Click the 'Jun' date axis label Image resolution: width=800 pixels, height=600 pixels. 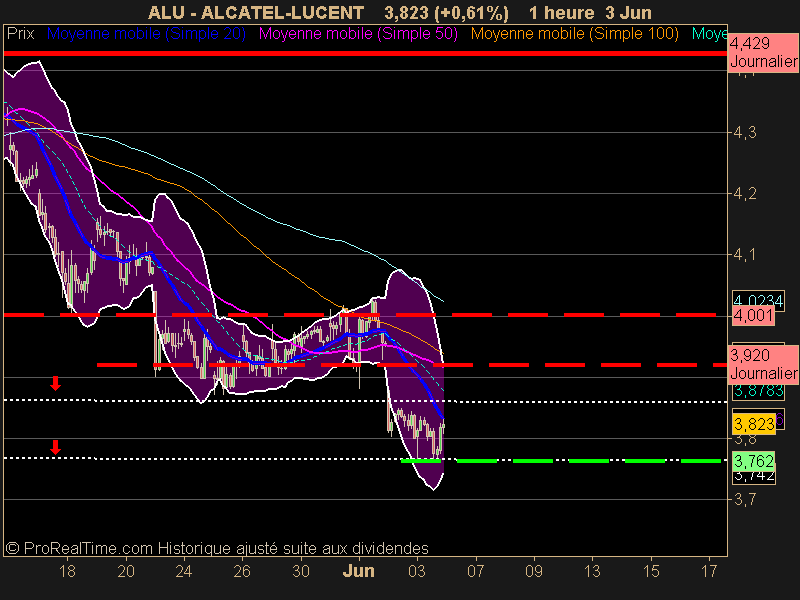358,570
